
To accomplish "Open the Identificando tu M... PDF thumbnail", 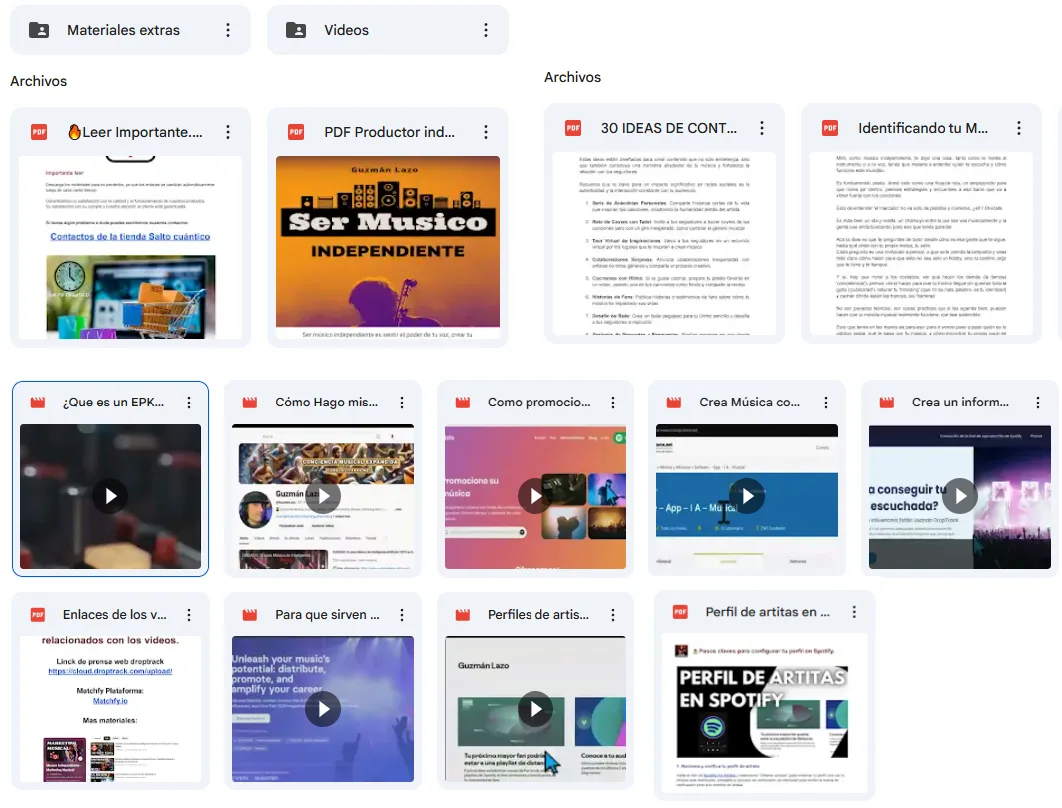I will coord(920,243).
